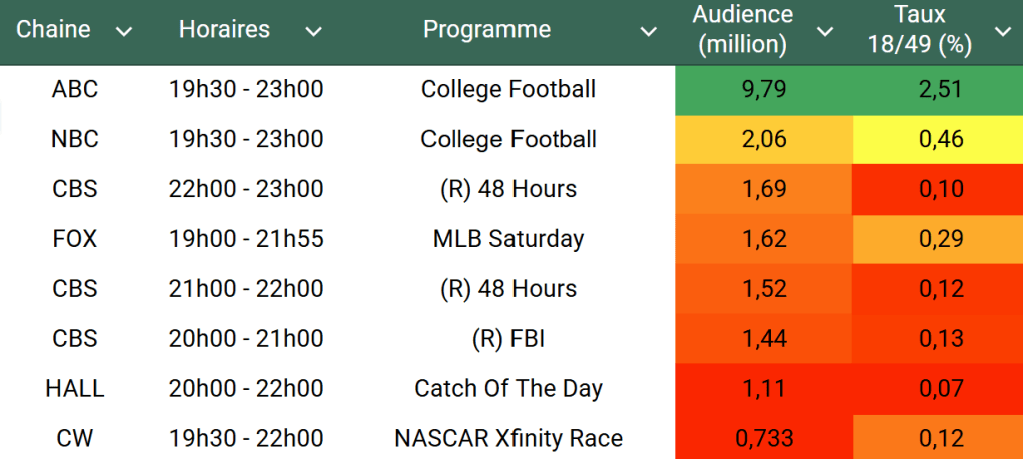Select the (R) FBI programme cell

click(508, 339)
